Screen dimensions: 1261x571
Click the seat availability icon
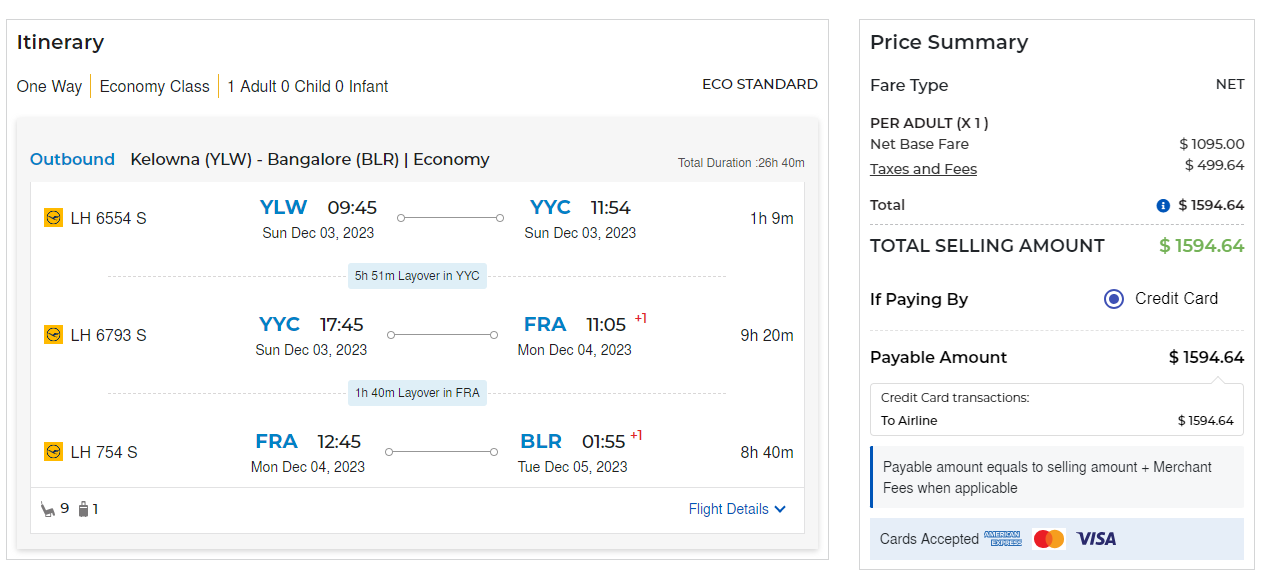pyautogui.click(x=47, y=509)
